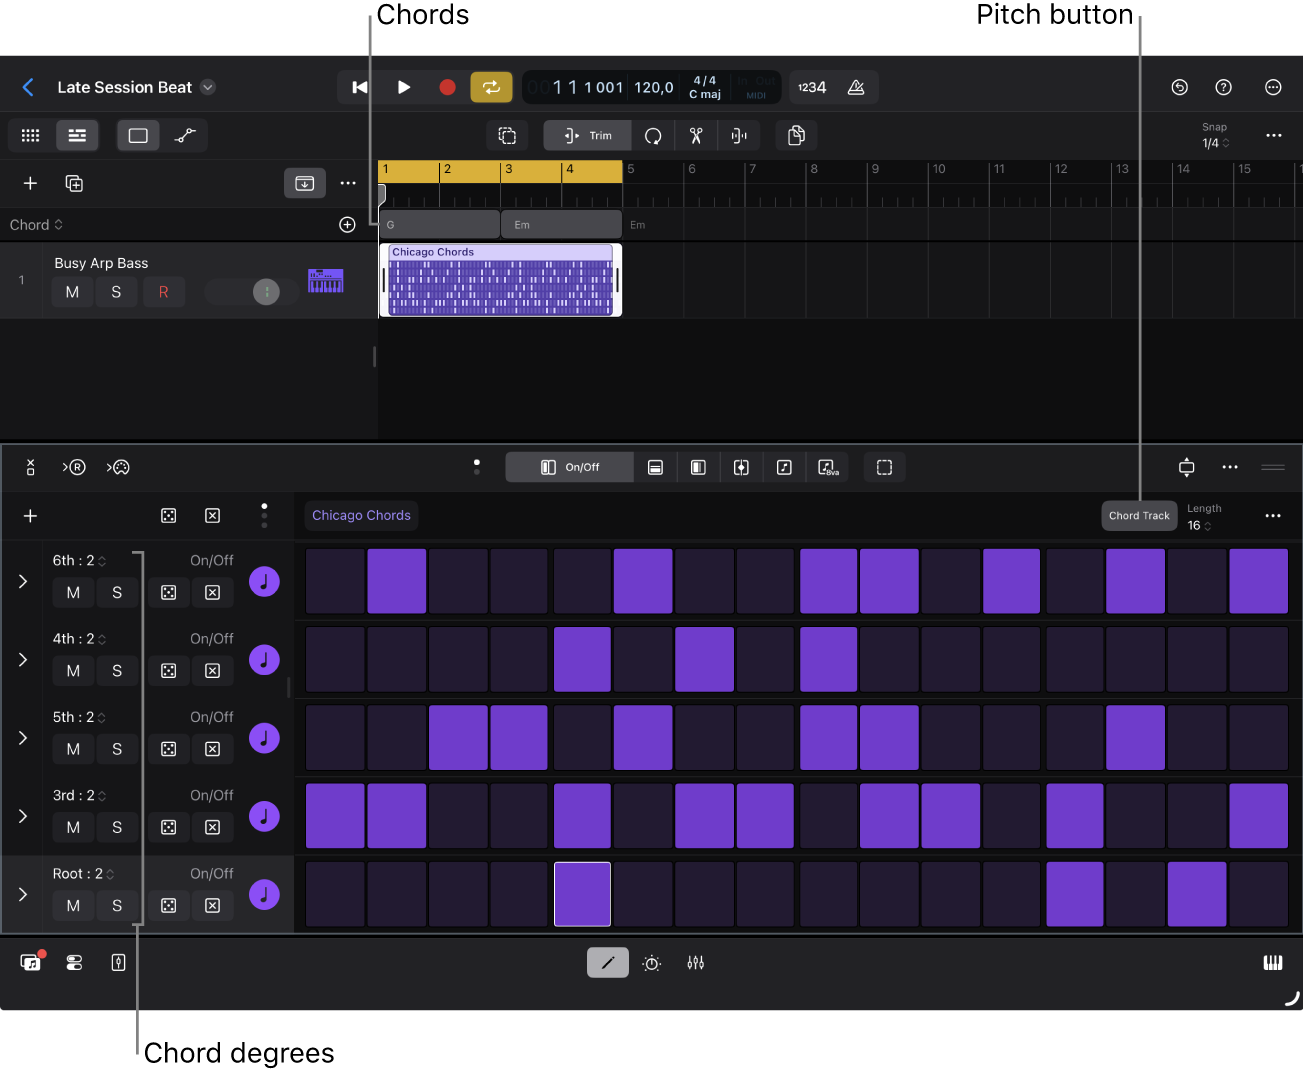
Task: Mute the Busy Arp Bass track
Action: point(72,291)
